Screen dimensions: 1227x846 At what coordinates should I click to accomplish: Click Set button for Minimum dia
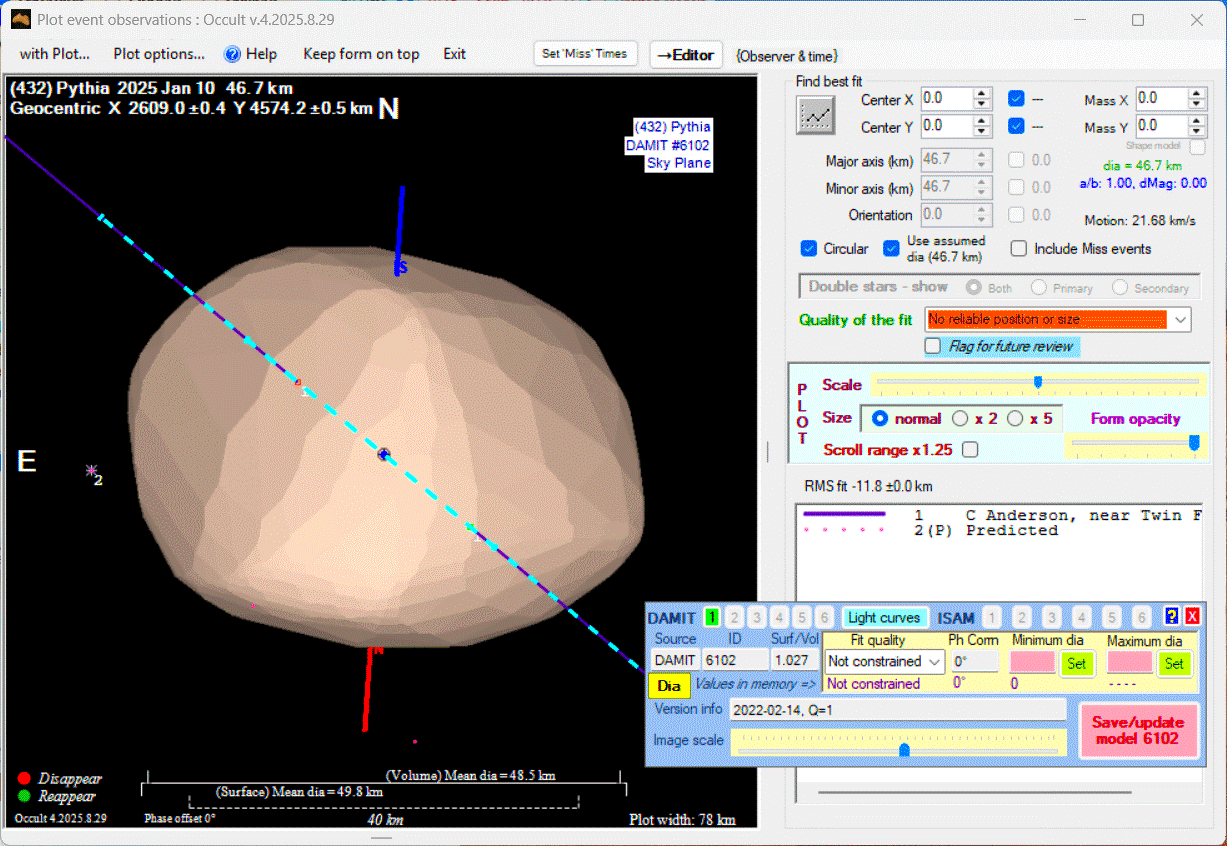[x=1077, y=663]
